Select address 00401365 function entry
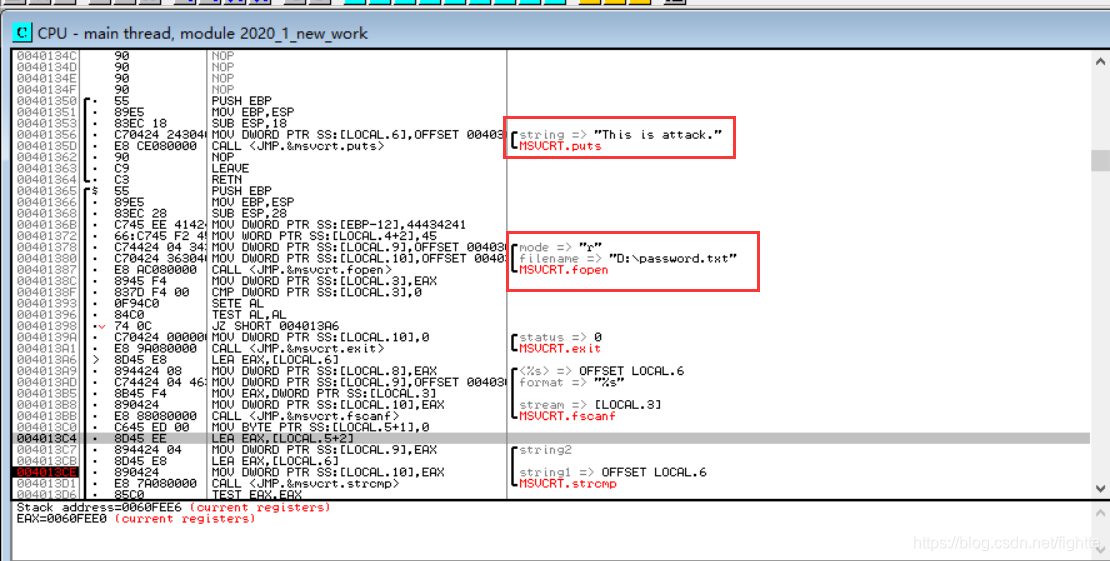 pyautogui.click(x=47, y=191)
